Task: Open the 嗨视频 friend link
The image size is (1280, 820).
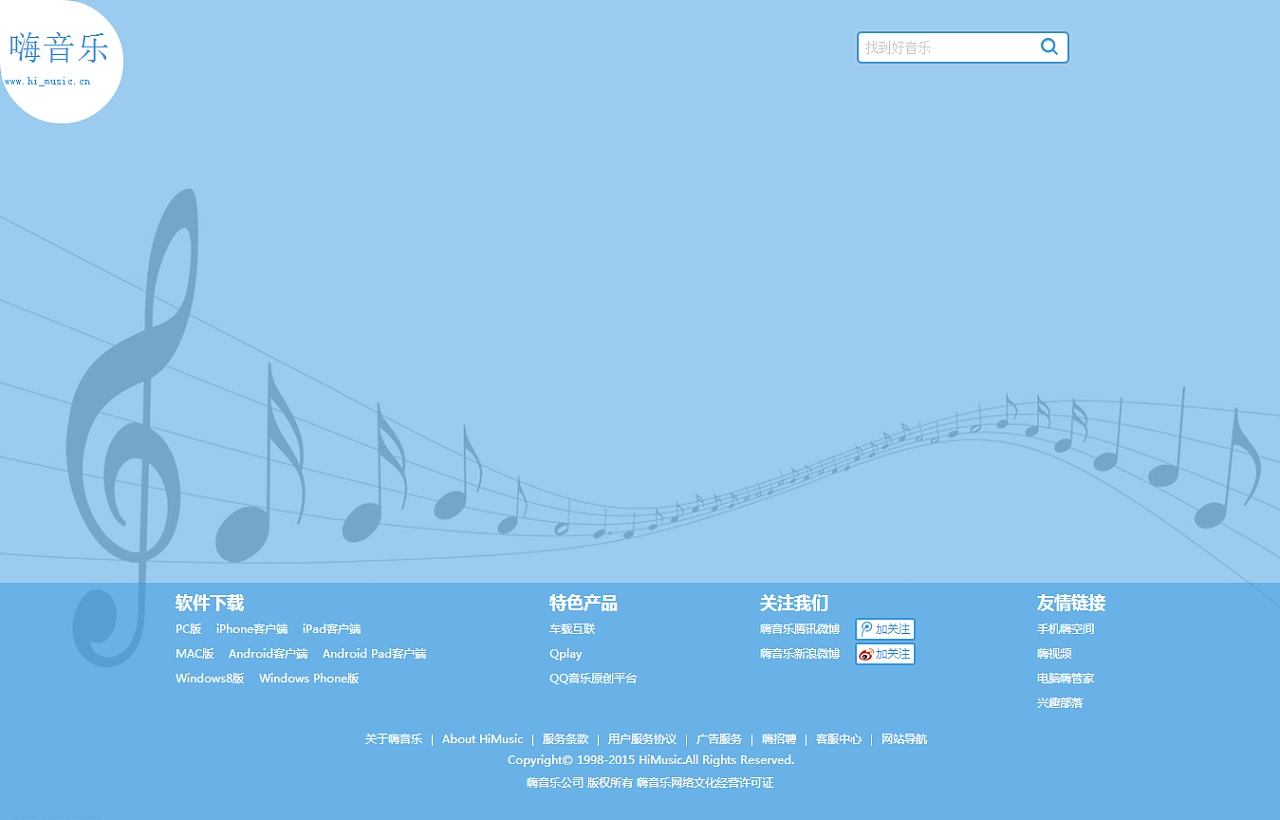Action: 1055,654
